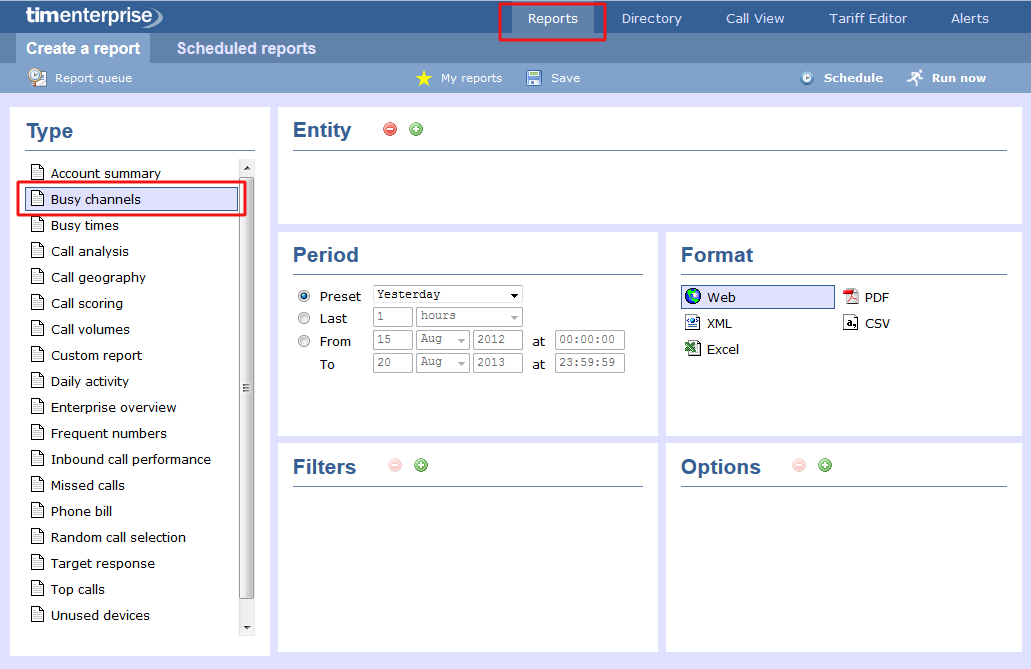Viewport: 1031px width, 669px height.
Task: Open the Directory menu tab
Action: tap(651, 18)
